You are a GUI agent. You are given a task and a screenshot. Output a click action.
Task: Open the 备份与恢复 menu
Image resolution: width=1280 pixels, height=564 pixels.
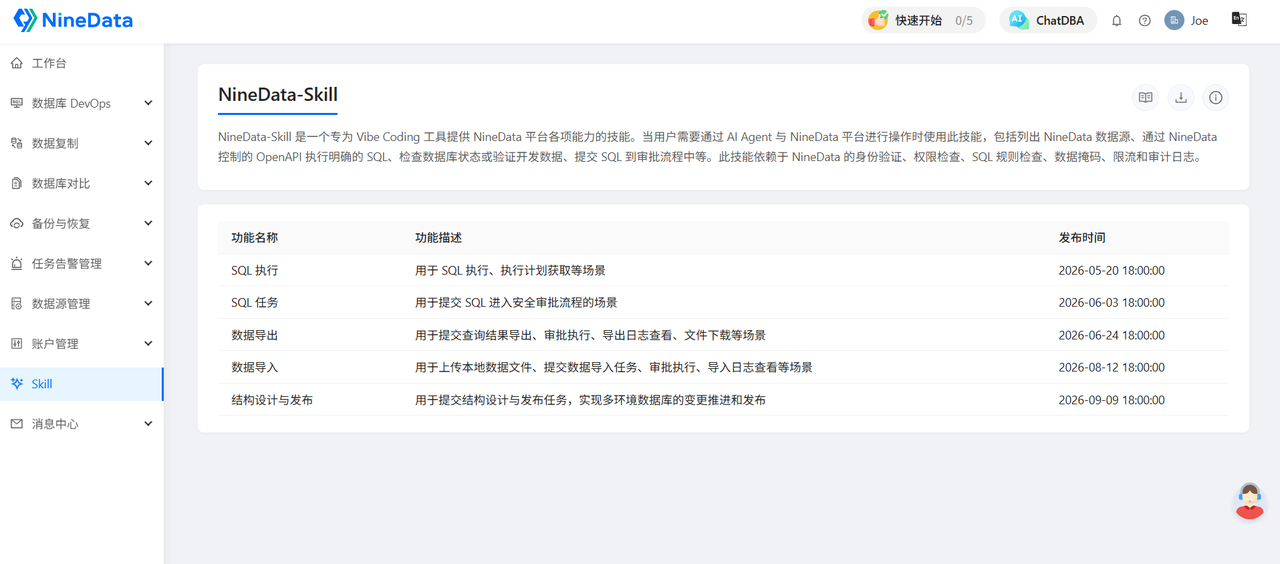point(82,223)
